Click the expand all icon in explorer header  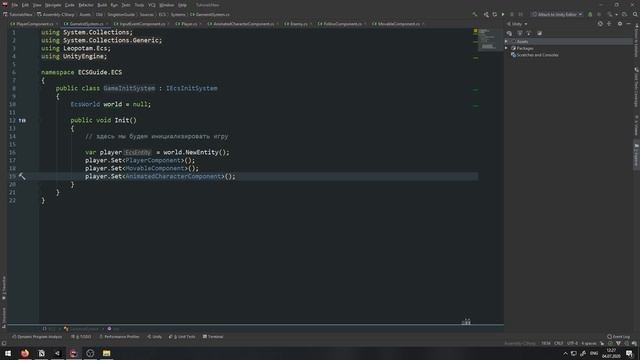click(609, 24)
